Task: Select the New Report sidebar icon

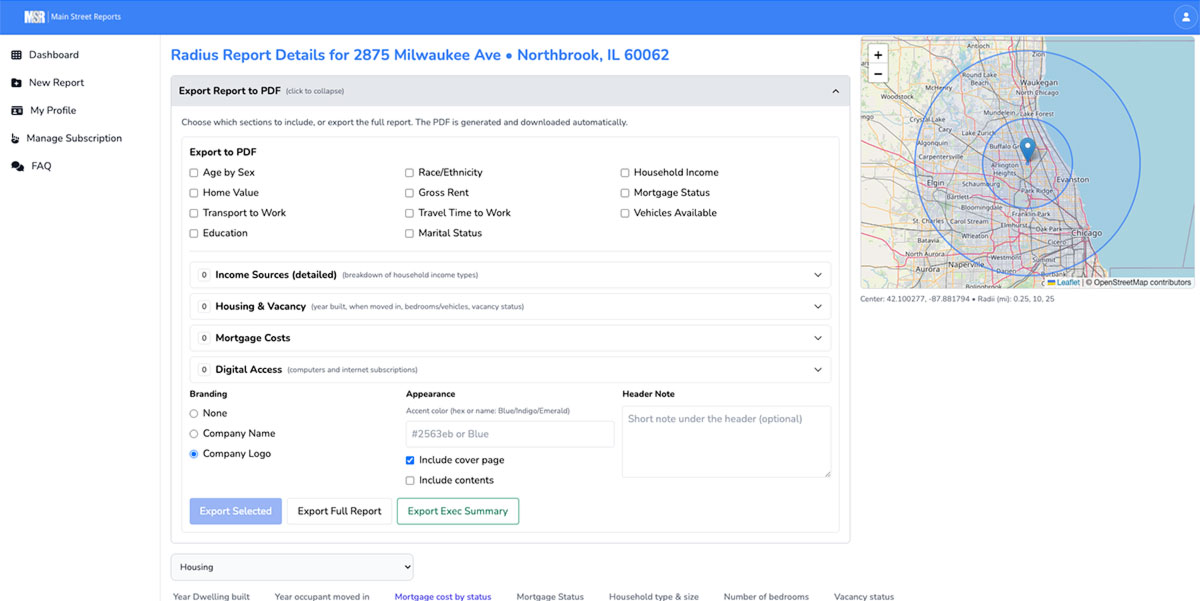Action: (x=15, y=82)
